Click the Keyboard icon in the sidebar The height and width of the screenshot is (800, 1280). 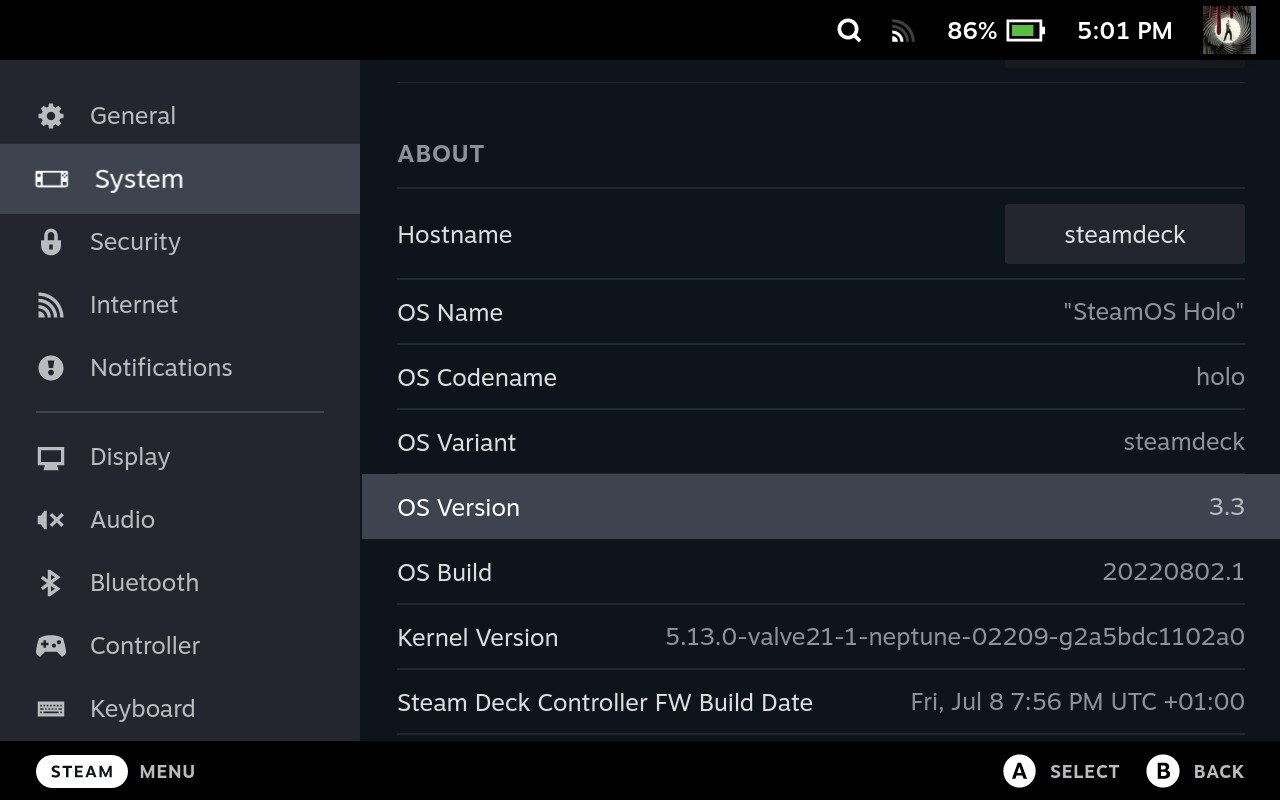point(50,708)
